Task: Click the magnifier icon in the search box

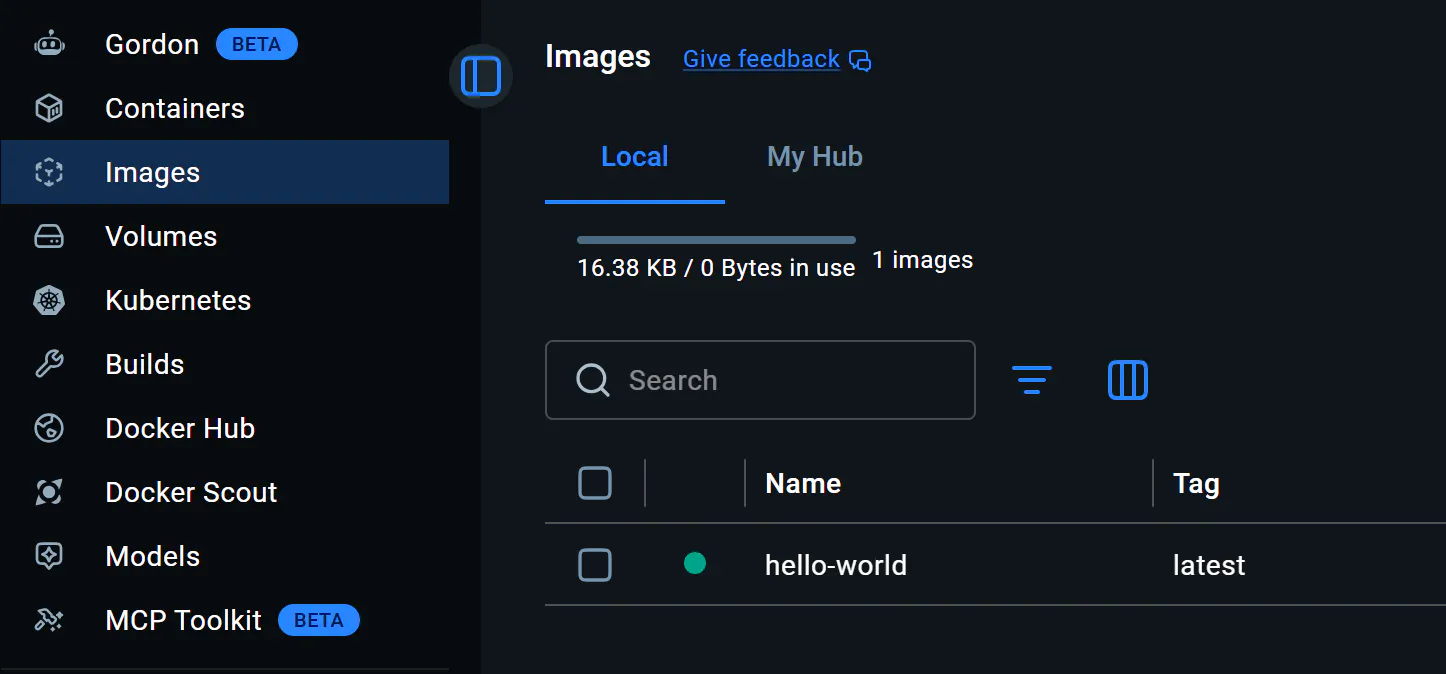Action: click(x=593, y=380)
